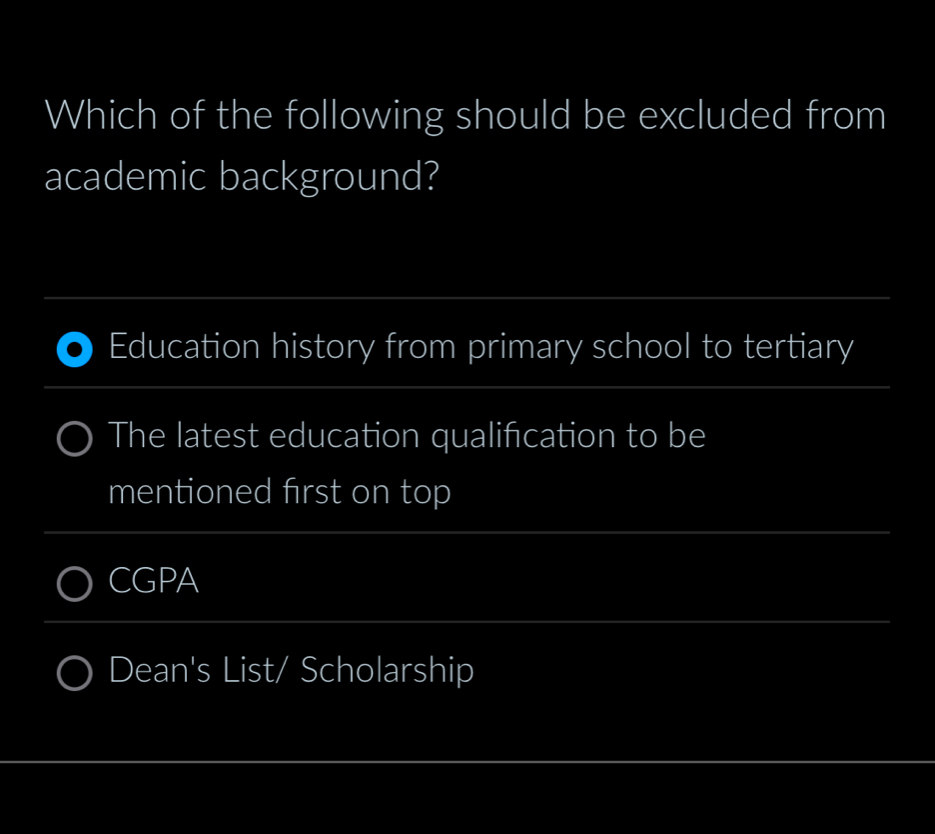935x834 pixels.
Task: Select the CGPA radio button
Action: coord(74,585)
